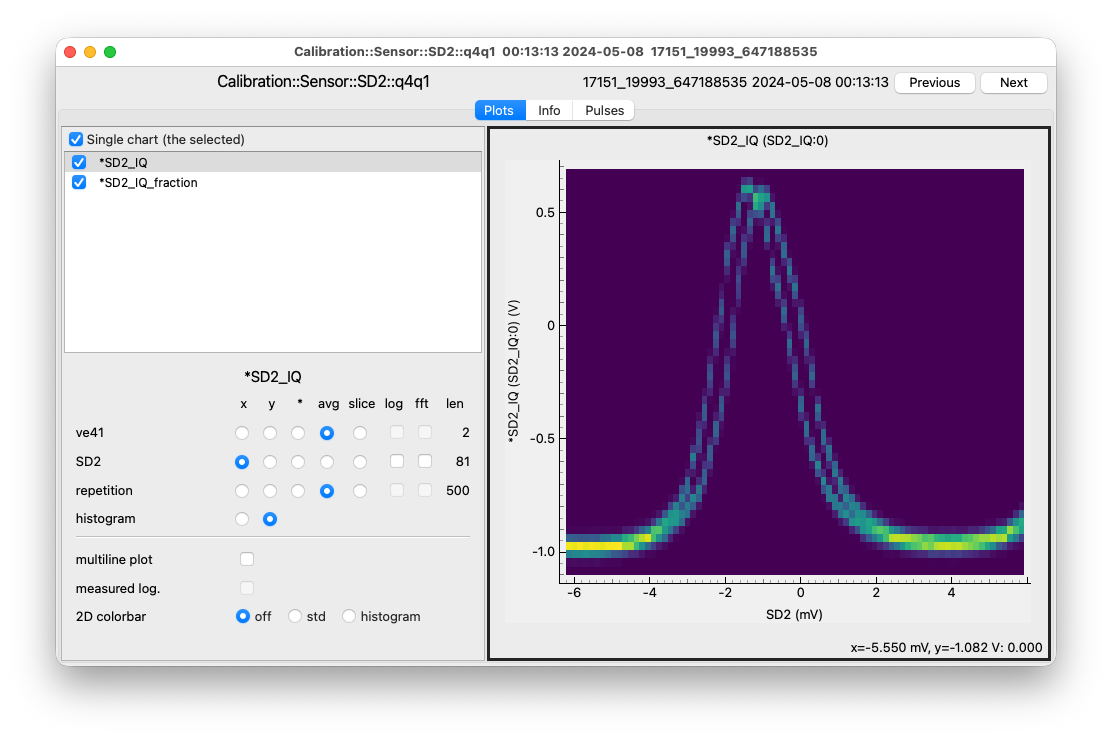Enable log checkbox for SD2

(396, 461)
